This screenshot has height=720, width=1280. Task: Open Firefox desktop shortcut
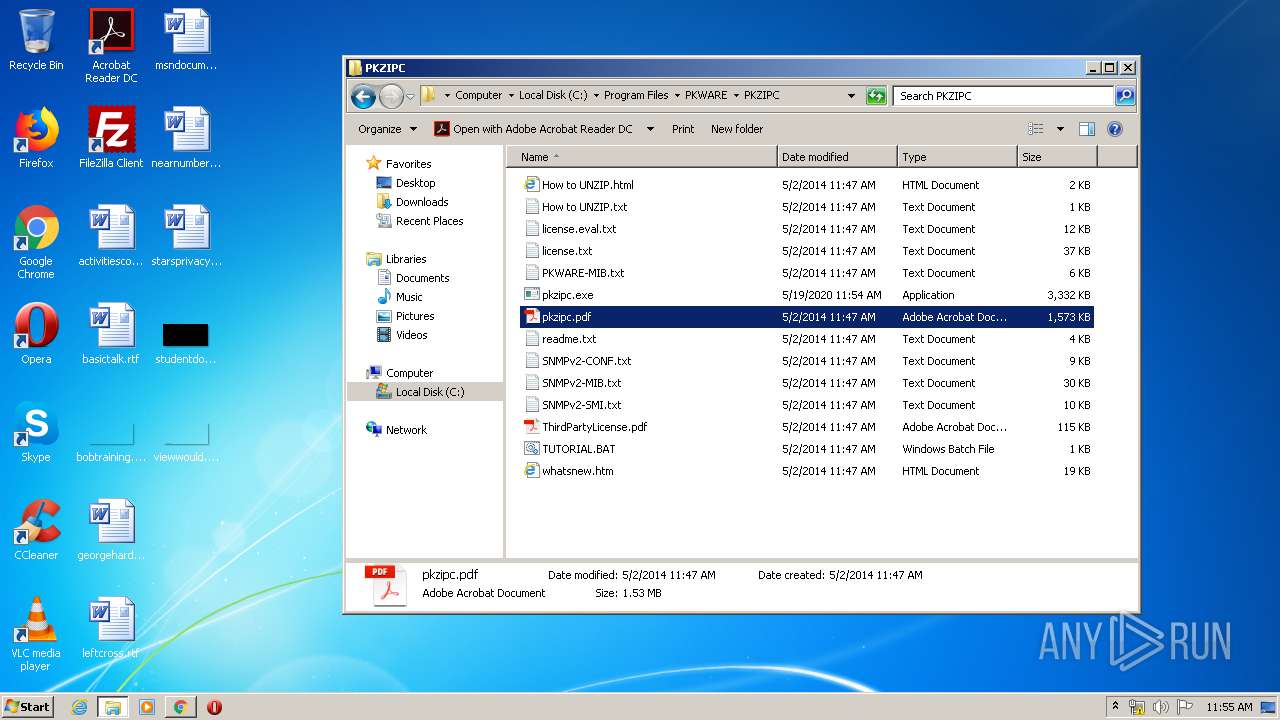point(36,138)
